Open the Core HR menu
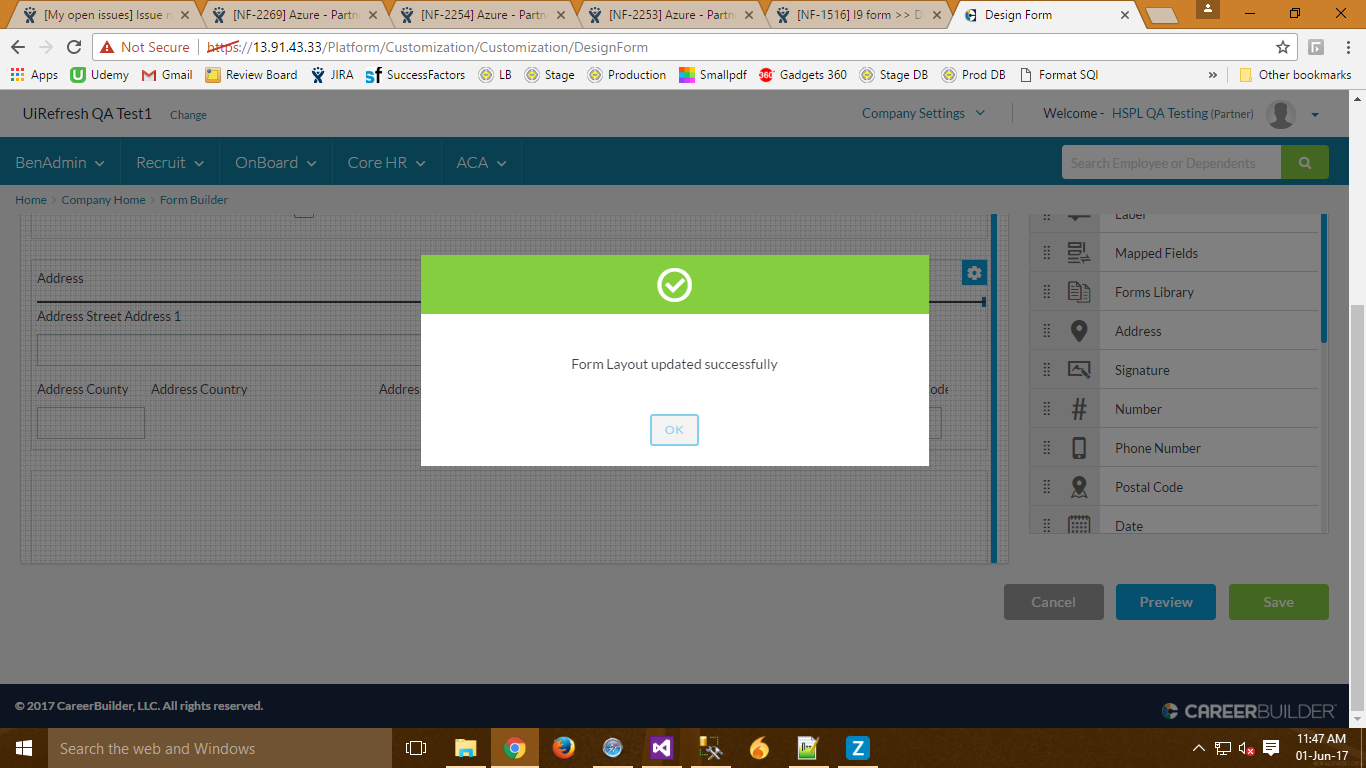 click(x=386, y=162)
